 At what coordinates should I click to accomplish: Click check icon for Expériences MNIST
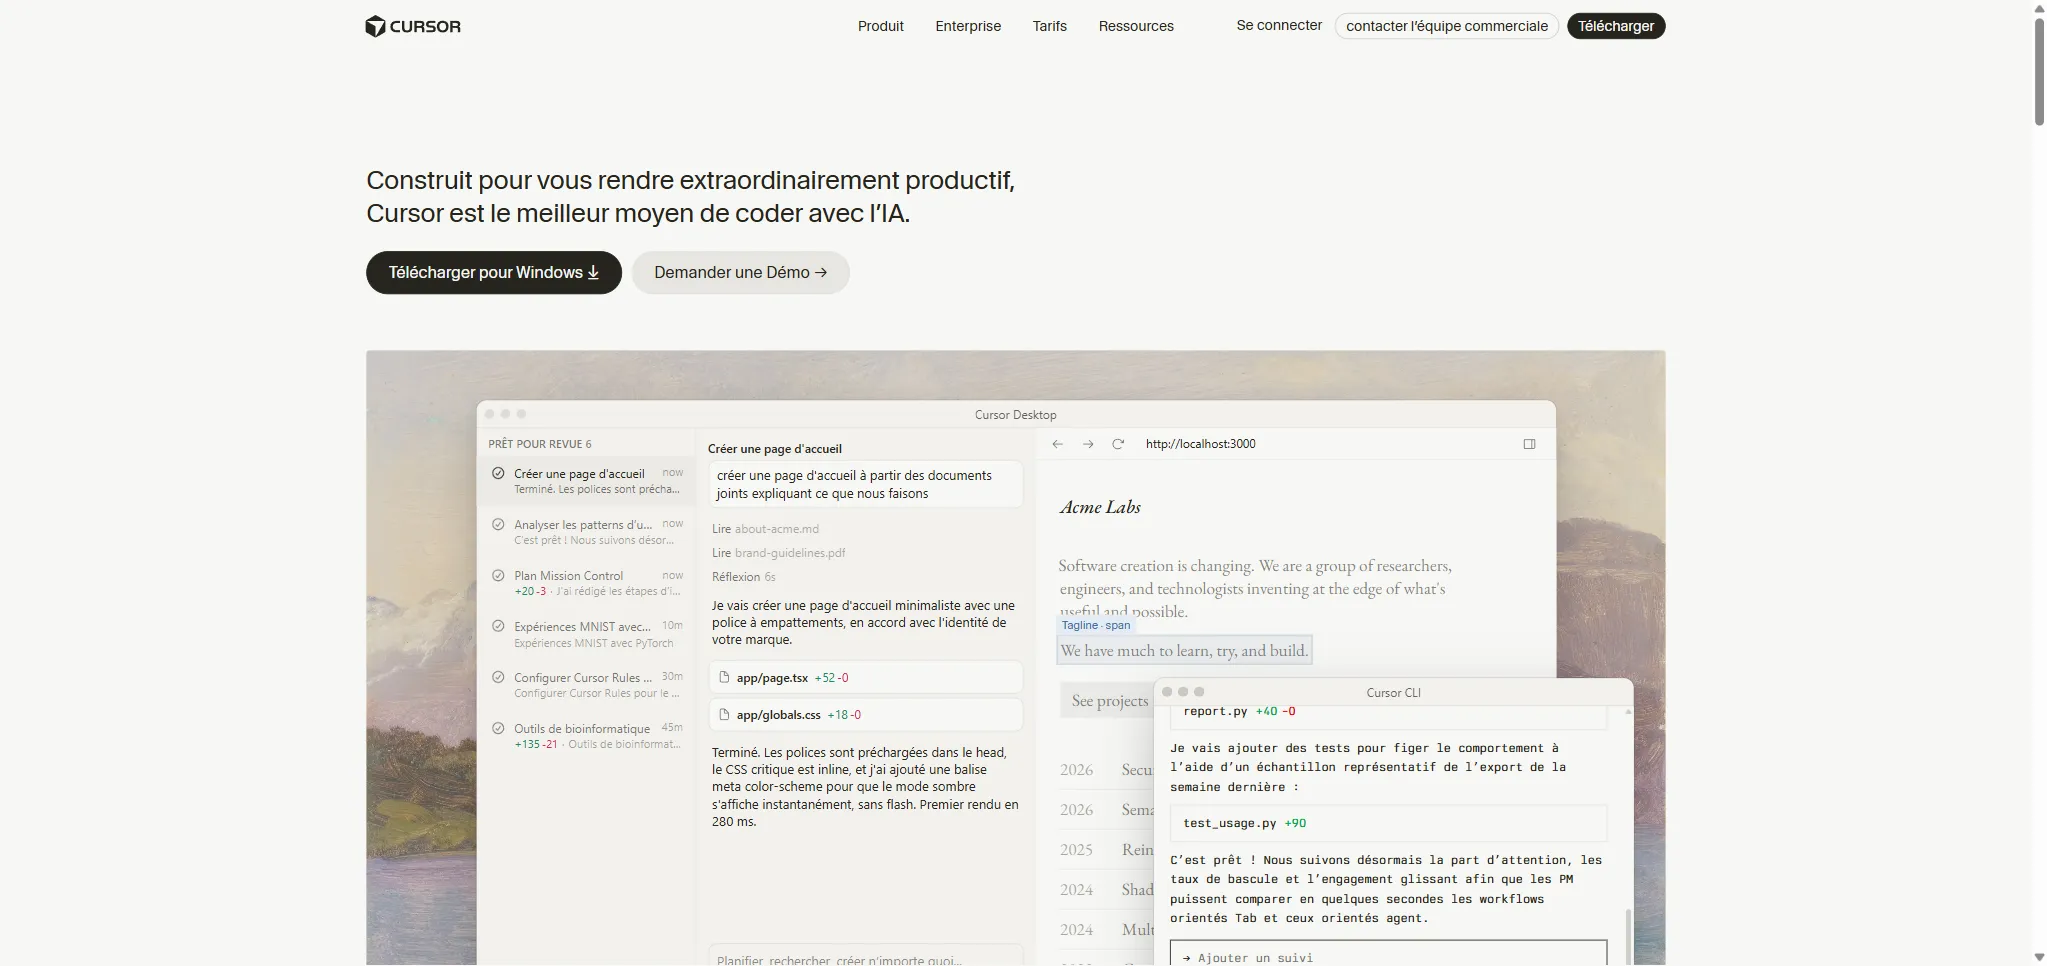click(498, 626)
